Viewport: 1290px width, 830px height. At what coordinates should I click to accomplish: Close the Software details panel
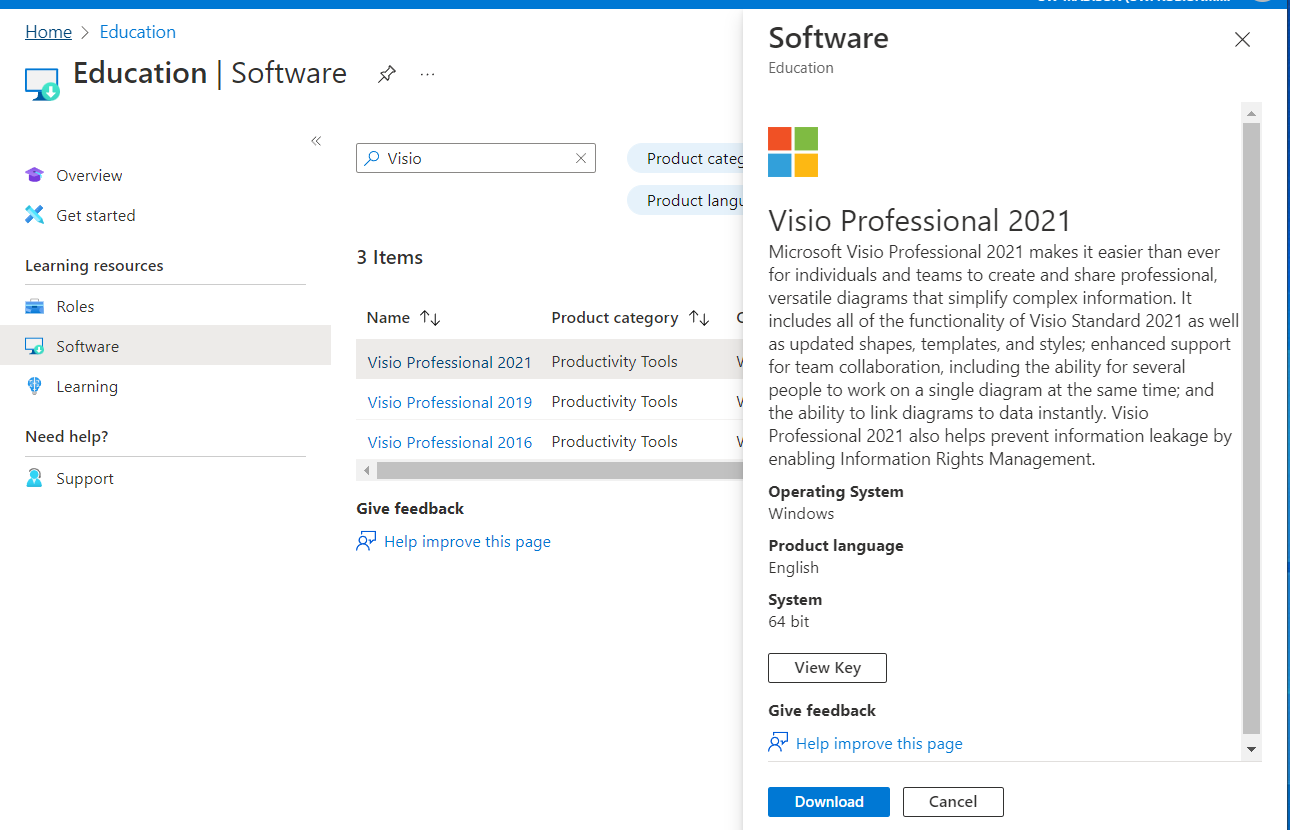pos(1242,40)
